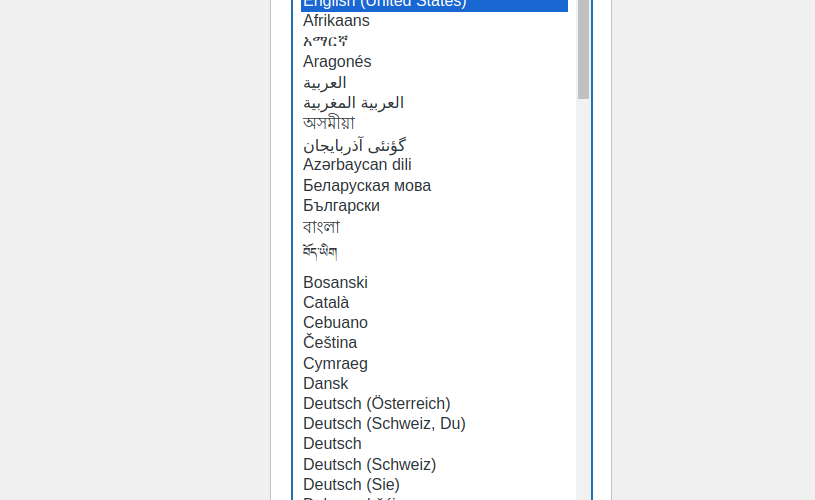Choose Bosanski from the language list
815x500 pixels.
[335, 283]
